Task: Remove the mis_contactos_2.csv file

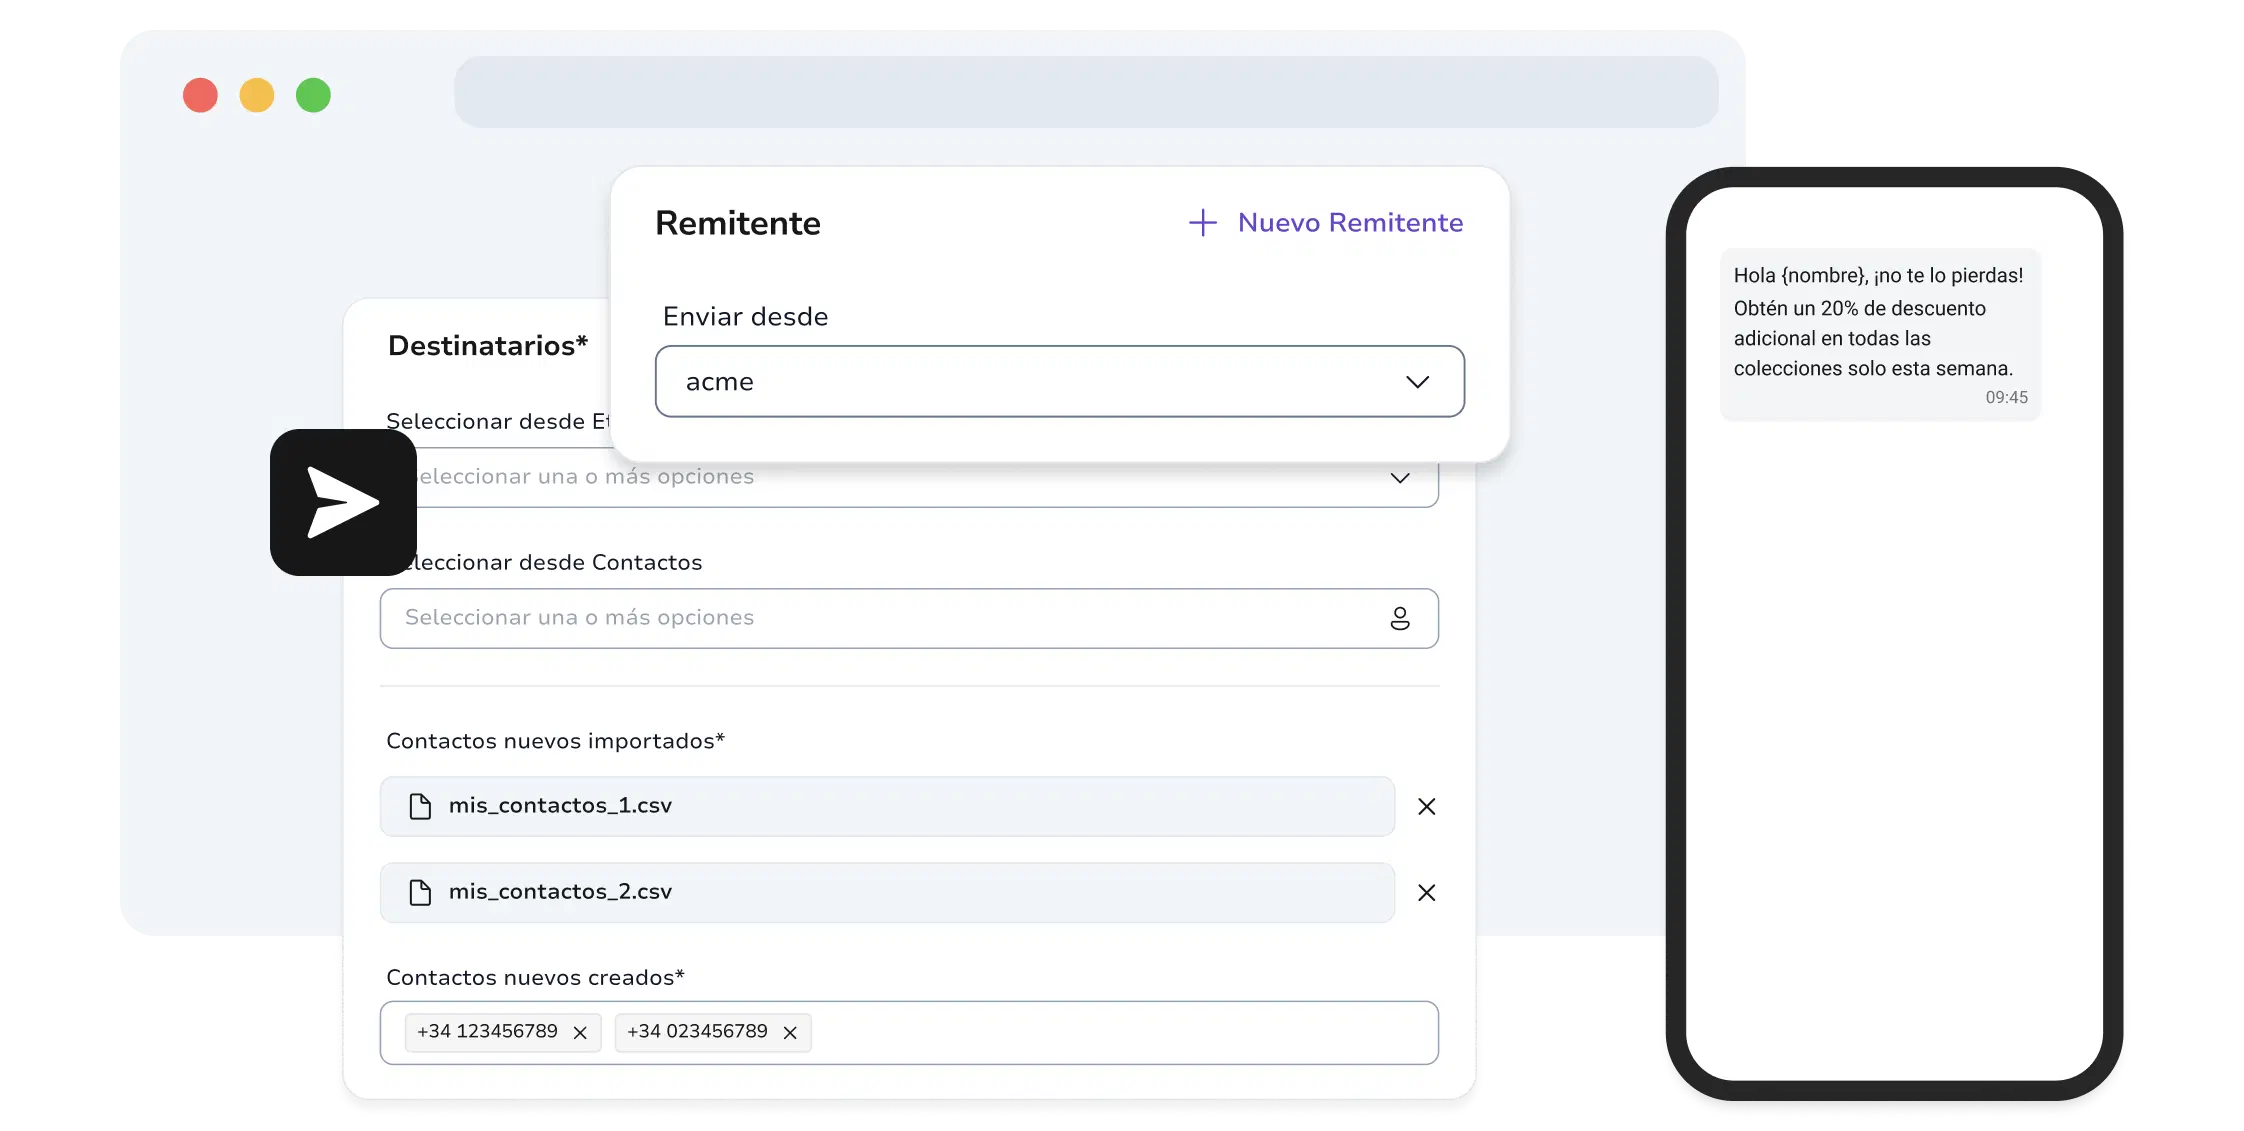Action: tap(1427, 892)
